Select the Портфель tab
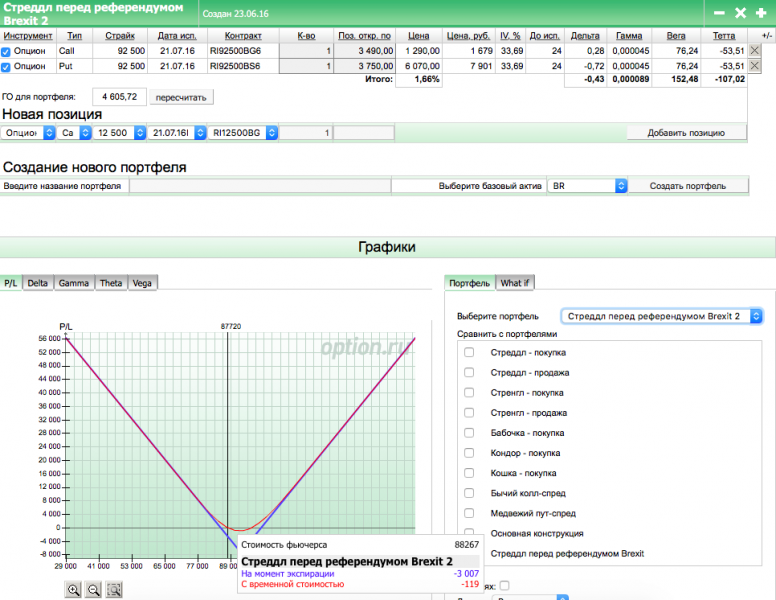This screenshot has height=600, width=776. 469,283
